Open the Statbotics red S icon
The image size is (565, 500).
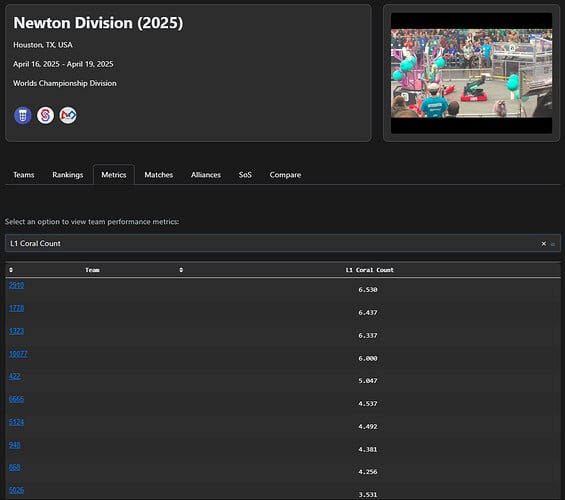click(45, 115)
